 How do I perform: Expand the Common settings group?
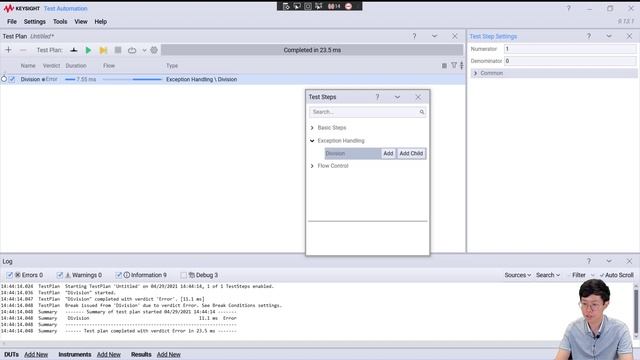point(475,73)
